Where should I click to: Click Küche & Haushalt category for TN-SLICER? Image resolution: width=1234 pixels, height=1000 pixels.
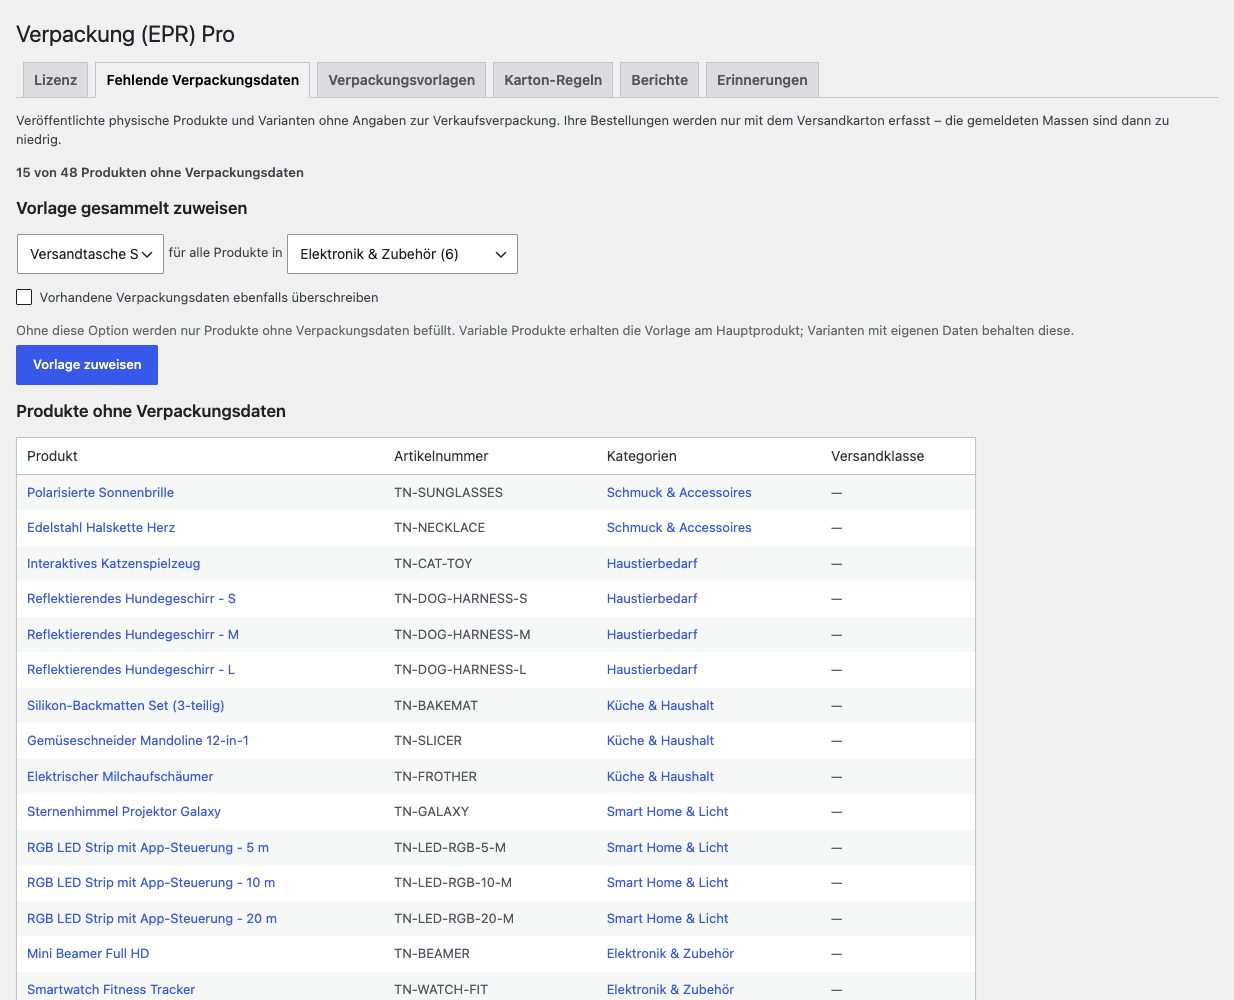(660, 740)
